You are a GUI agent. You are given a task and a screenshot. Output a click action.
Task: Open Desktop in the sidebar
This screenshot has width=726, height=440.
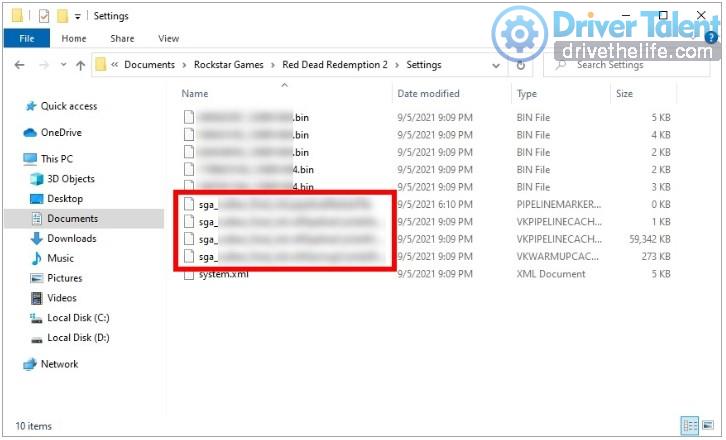65,199
